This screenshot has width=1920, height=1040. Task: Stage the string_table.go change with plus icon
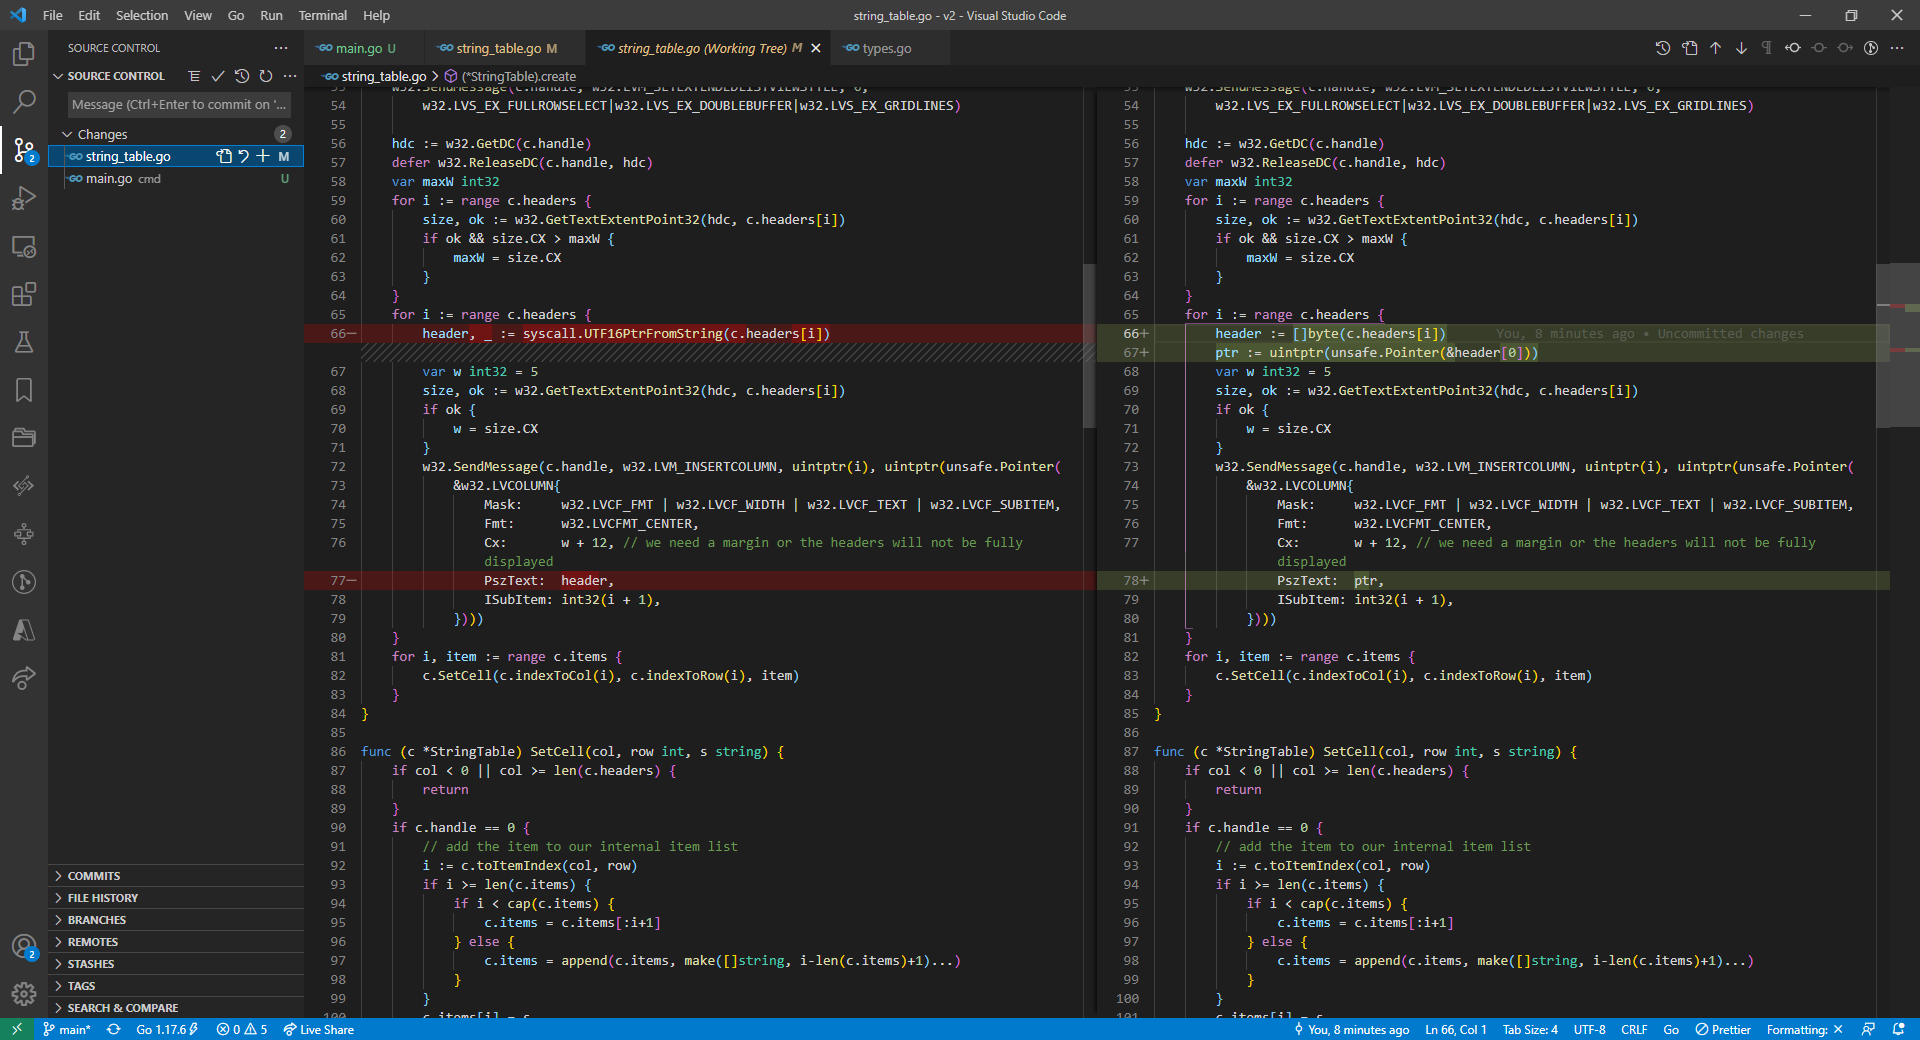[263, 156]
